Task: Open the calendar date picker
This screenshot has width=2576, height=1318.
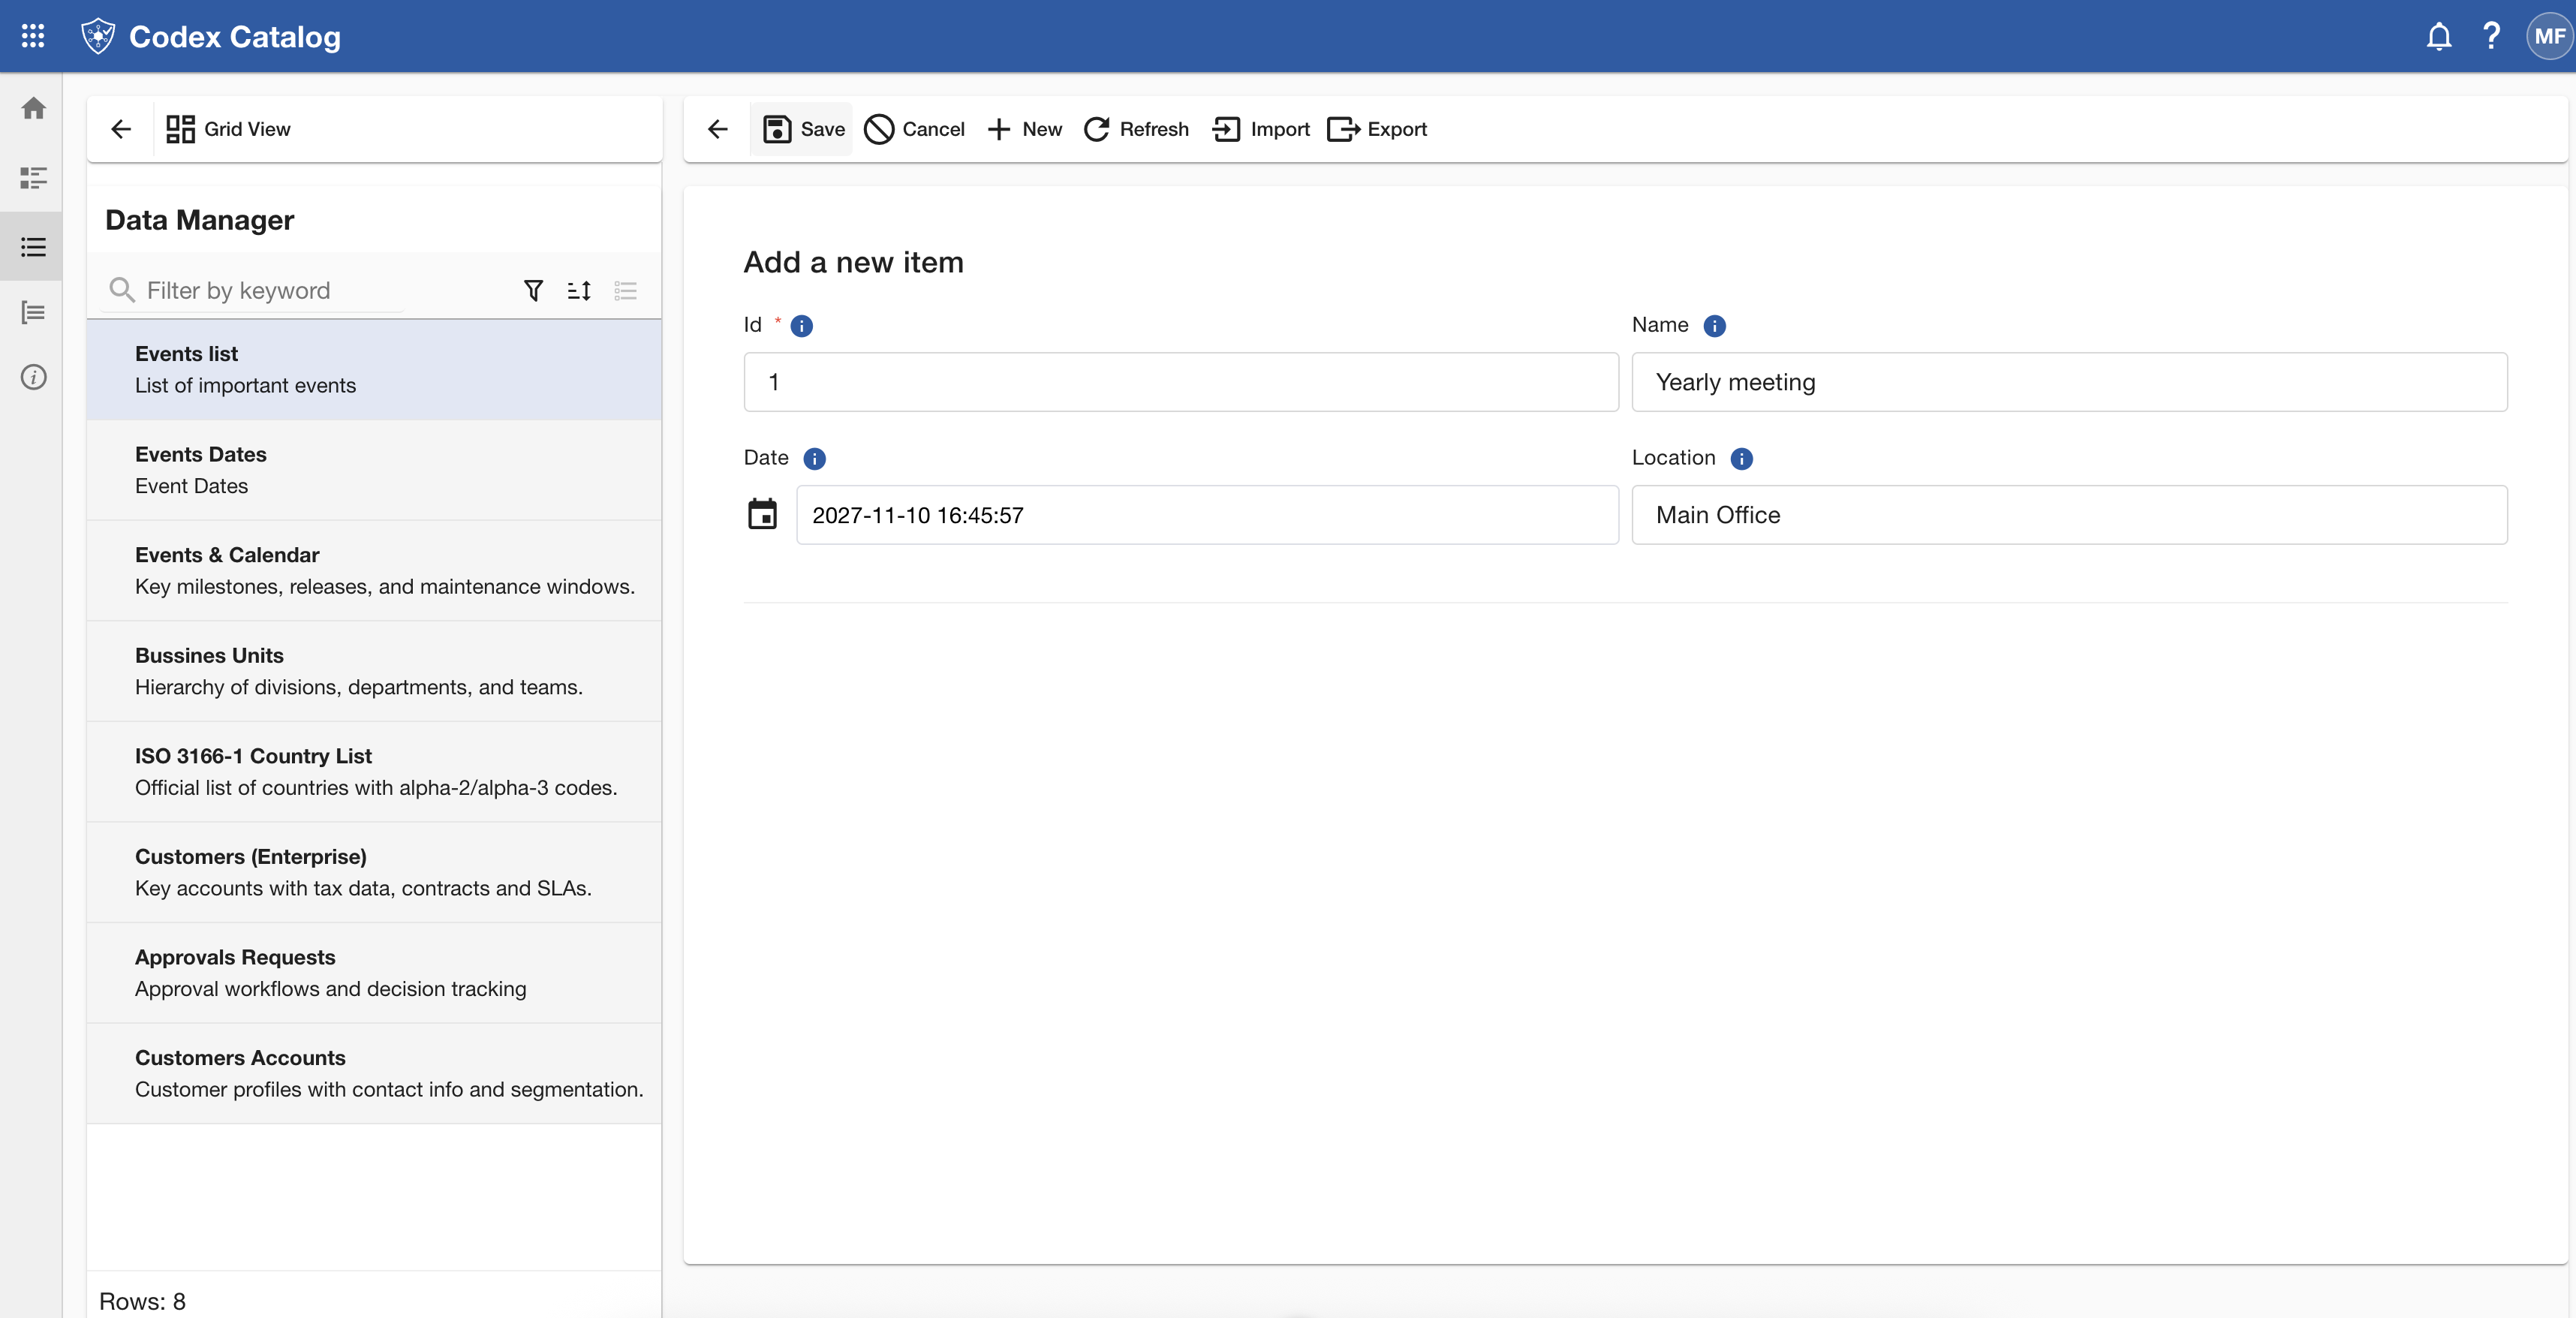Action: coord(763,514)
